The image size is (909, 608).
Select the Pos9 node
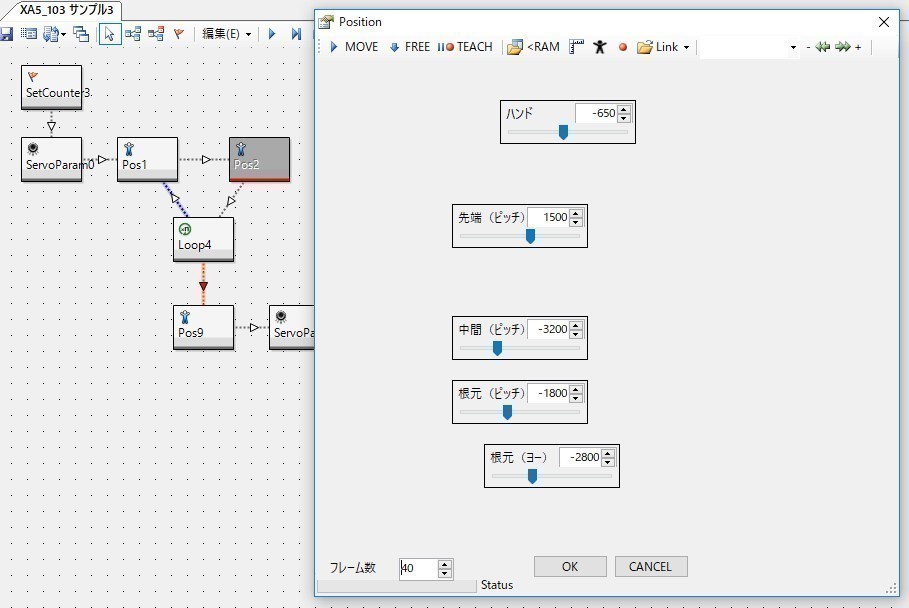click(x=203, y=327)
